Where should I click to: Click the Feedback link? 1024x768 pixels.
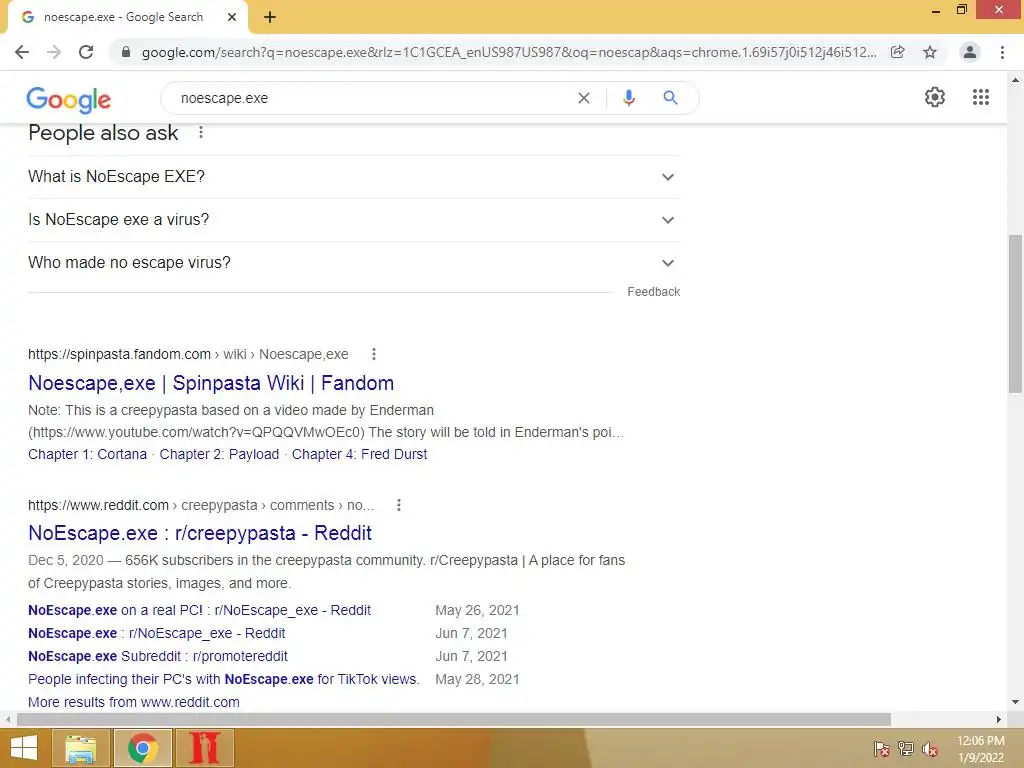point(654,292)
